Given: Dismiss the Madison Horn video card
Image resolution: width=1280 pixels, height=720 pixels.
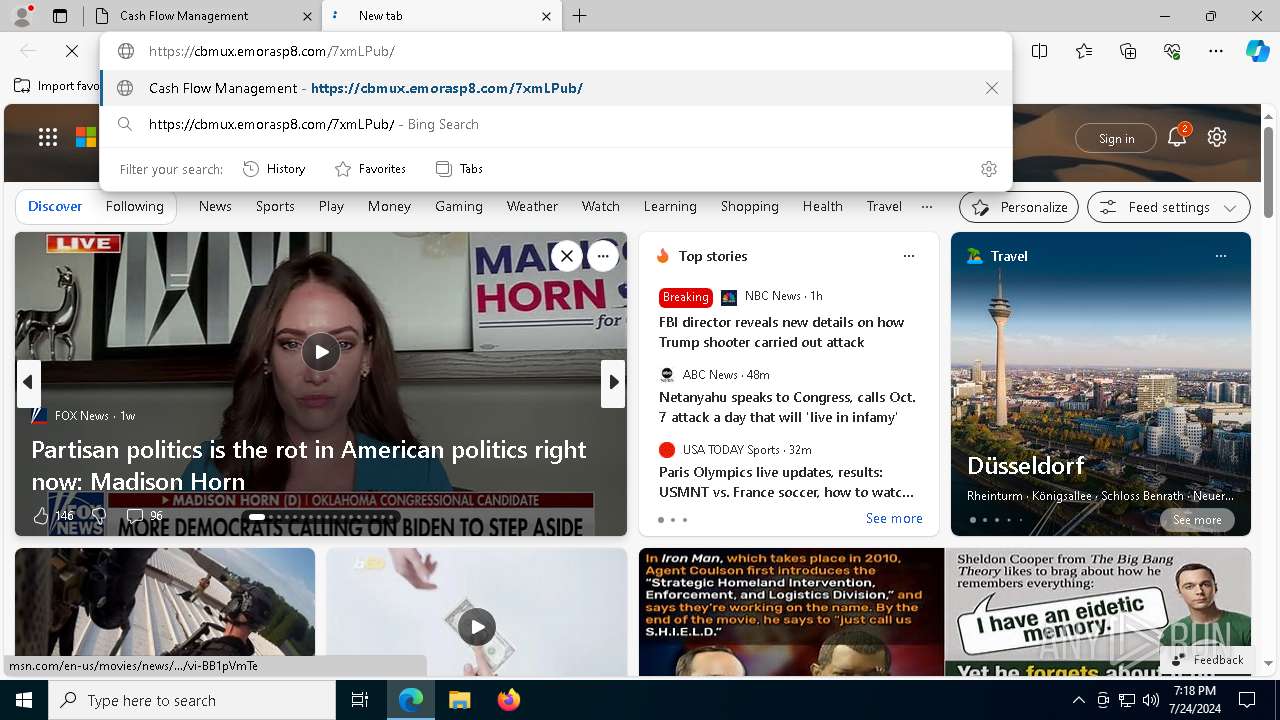Looking at the screenshot, I should point(566,256).
